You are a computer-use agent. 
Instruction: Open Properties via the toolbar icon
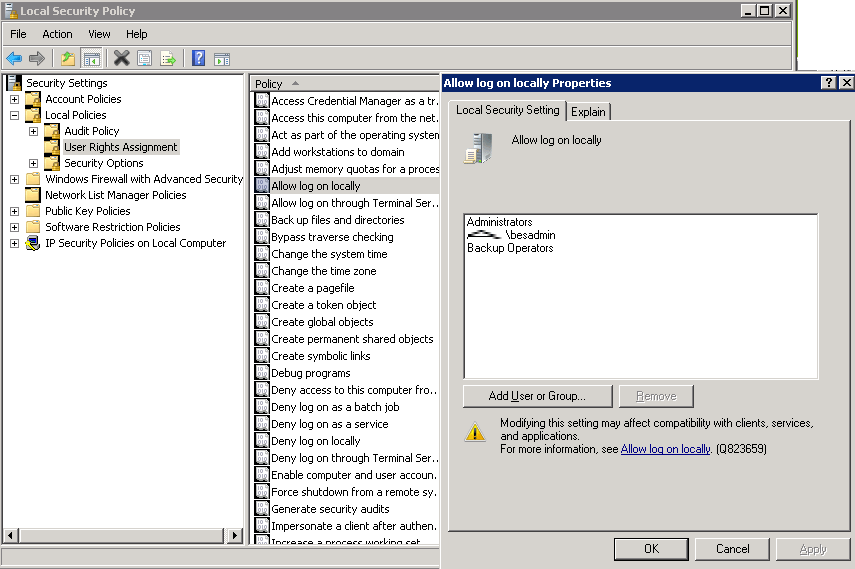point(145,59)
